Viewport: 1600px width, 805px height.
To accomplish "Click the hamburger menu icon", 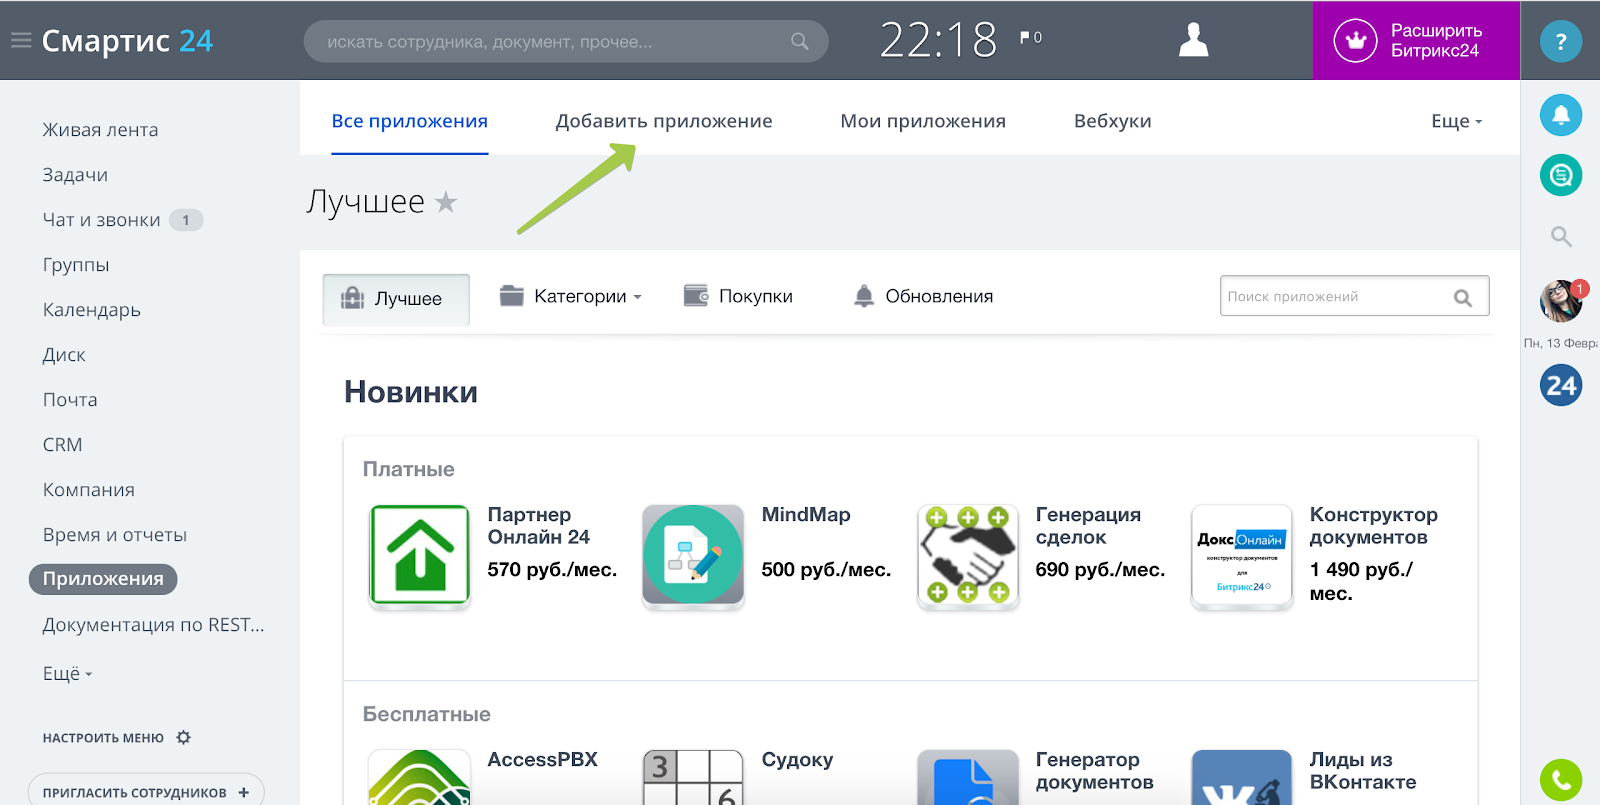I will [21, 41].
